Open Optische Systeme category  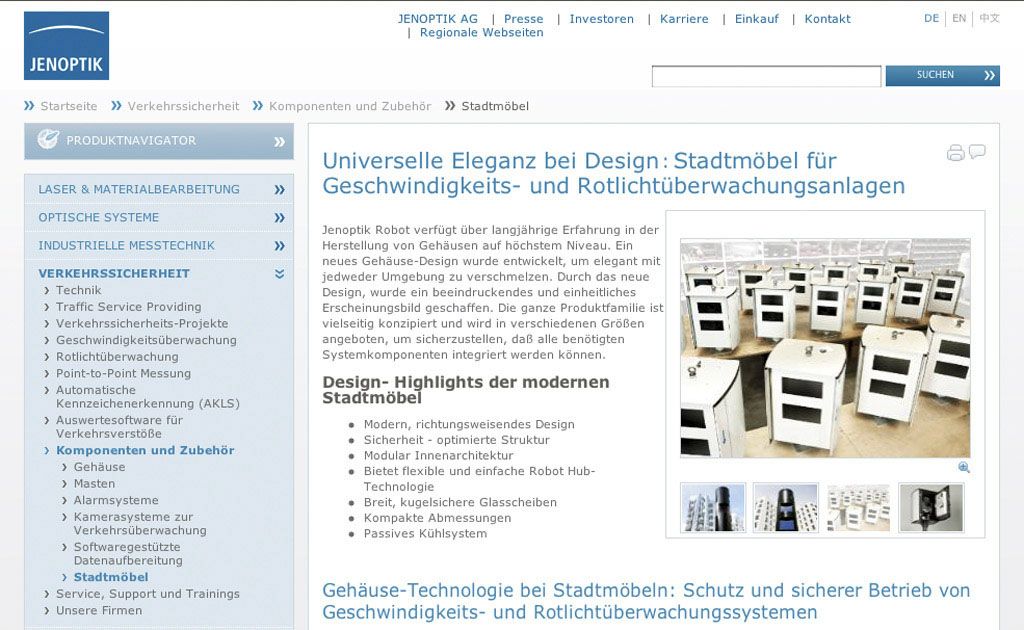[x=99, y=217]
